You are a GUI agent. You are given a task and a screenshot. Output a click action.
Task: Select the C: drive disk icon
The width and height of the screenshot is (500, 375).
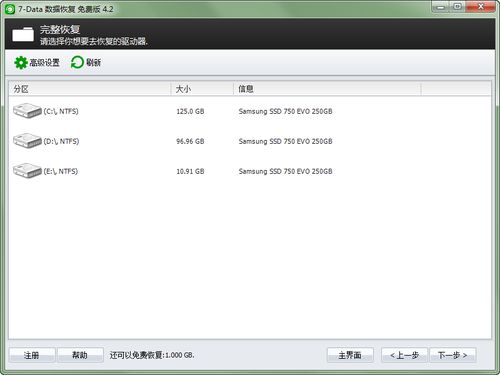(x=27, y=111)
